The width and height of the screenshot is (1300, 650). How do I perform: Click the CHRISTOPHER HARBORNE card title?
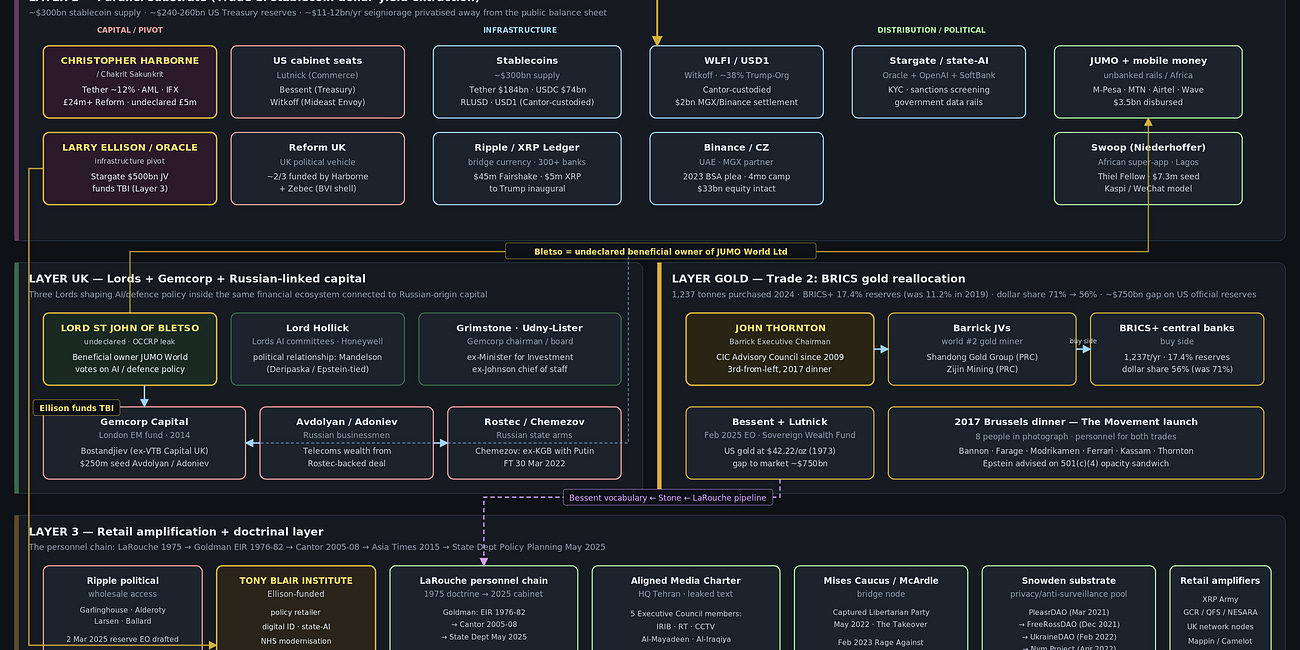pyautogui.click(x=130, y=61)
